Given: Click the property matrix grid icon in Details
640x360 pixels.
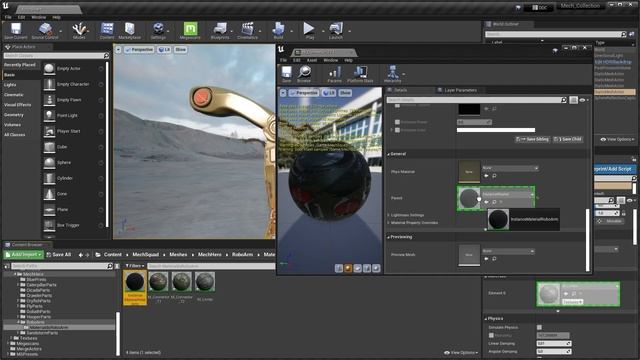Looking at the screenshot, I should point(573,100).
